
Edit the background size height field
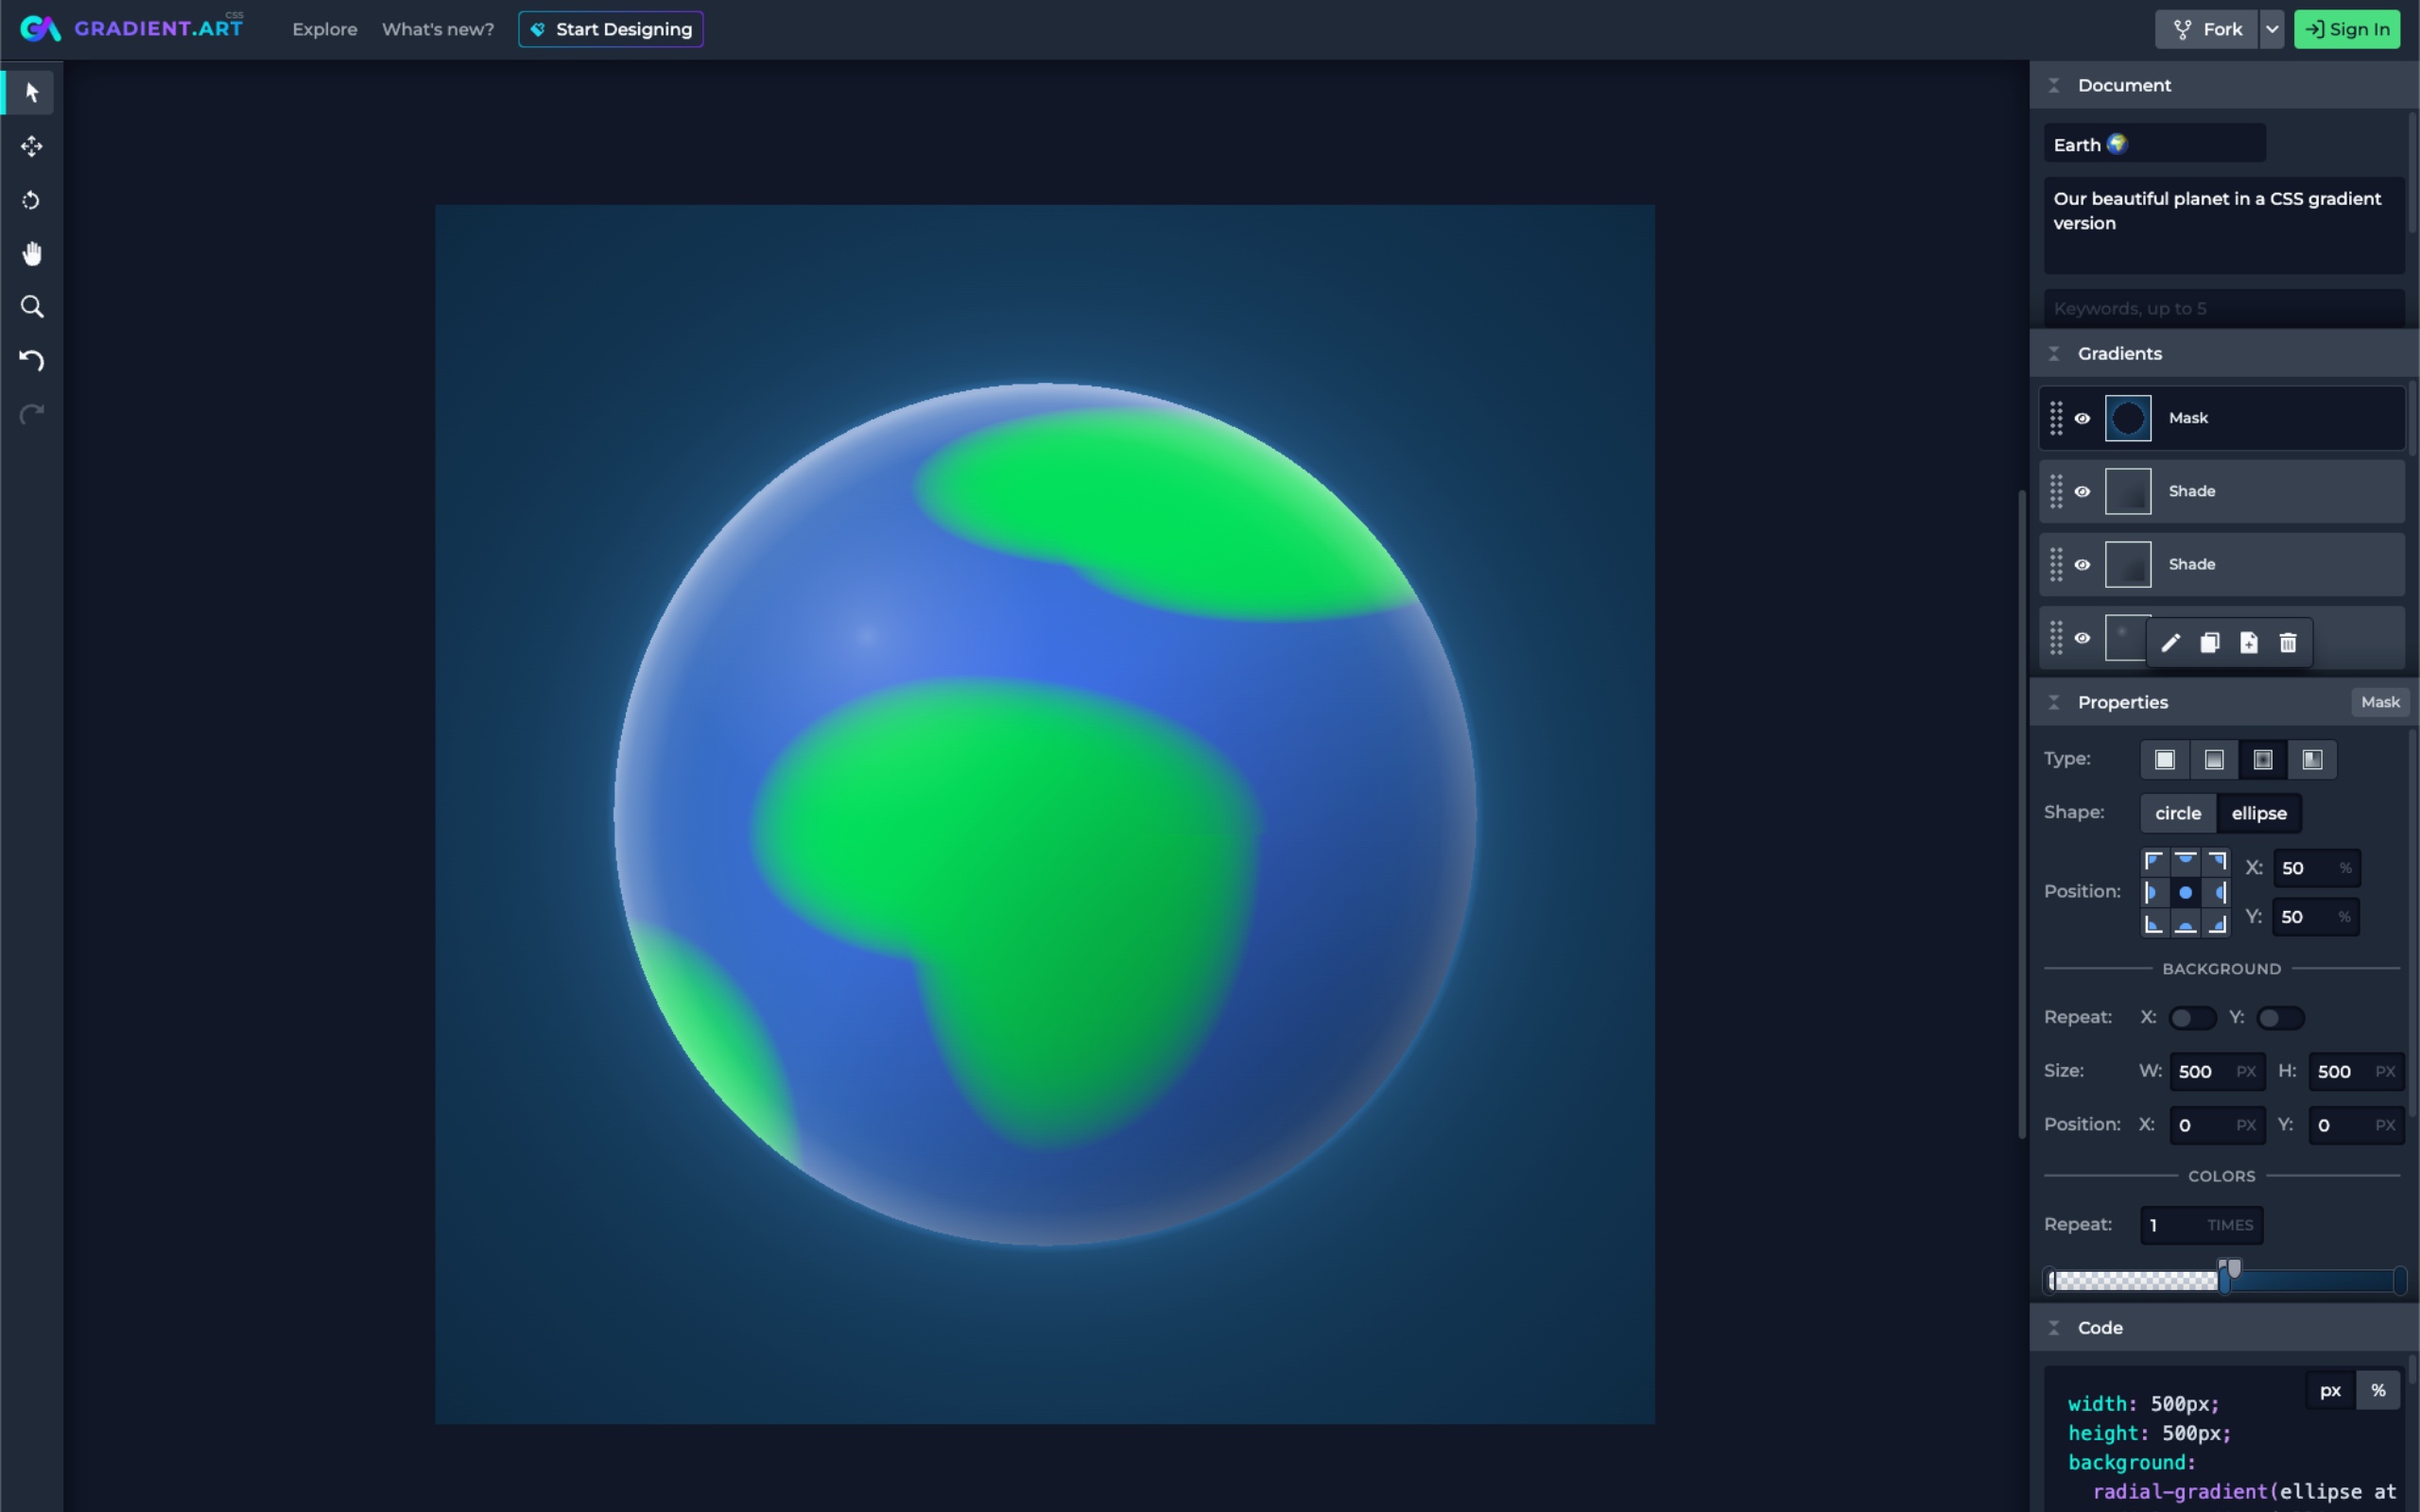2356,1072
